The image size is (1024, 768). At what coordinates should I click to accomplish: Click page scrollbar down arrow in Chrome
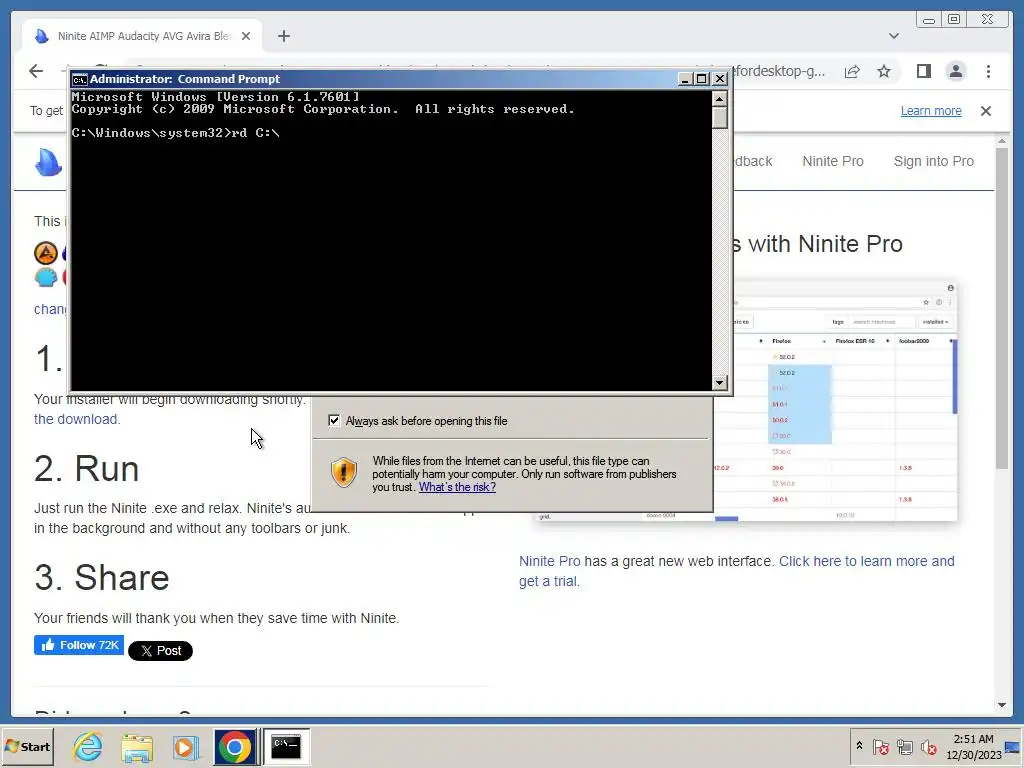point(1002,705)
